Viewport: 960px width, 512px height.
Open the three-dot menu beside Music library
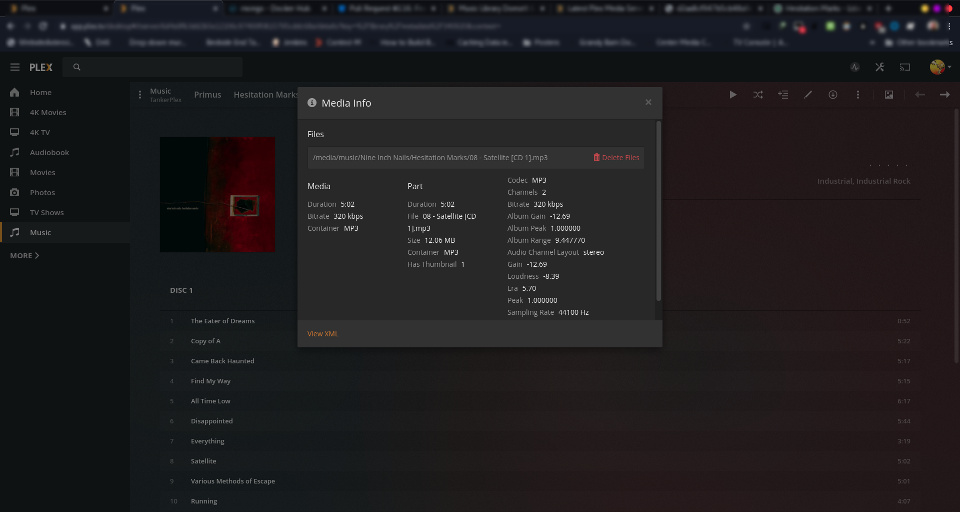click(x=140, y=95)
